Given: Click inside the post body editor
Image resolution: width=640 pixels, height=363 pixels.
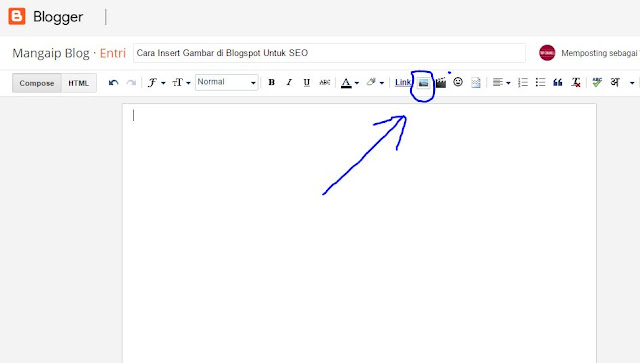Looking at the screenshot, I should pyautogui.click(x=359, y=233).
